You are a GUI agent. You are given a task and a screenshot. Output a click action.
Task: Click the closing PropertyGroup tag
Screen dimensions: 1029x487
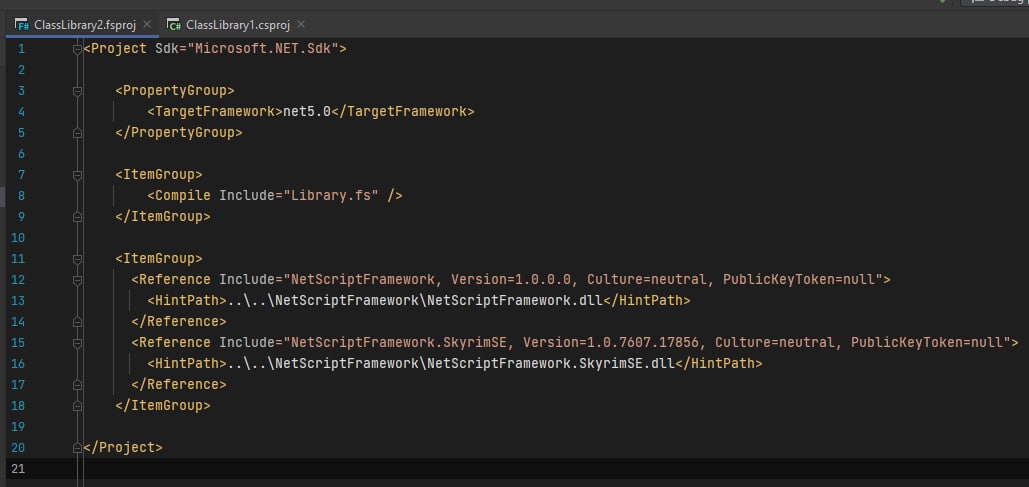[x=179, y=133]
